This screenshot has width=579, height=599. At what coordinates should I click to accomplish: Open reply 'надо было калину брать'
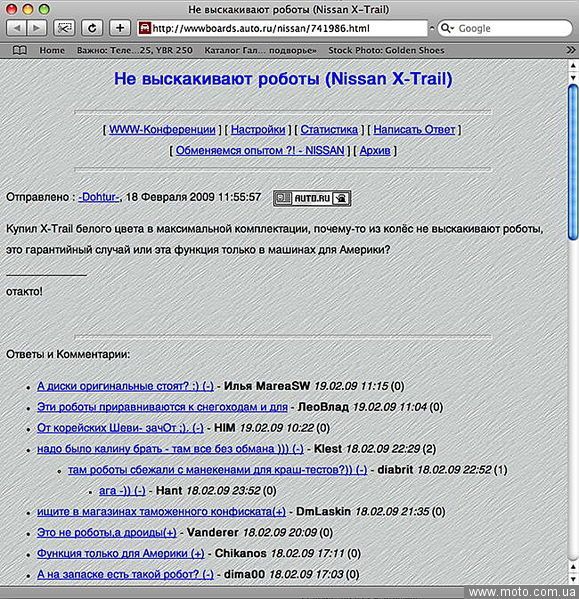pyautogui.click(x=170, y=449)
